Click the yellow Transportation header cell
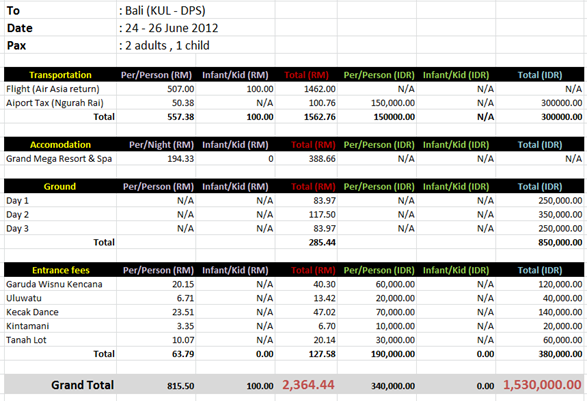The height and width of the screenshot is (401, 587). pos(60,75)
